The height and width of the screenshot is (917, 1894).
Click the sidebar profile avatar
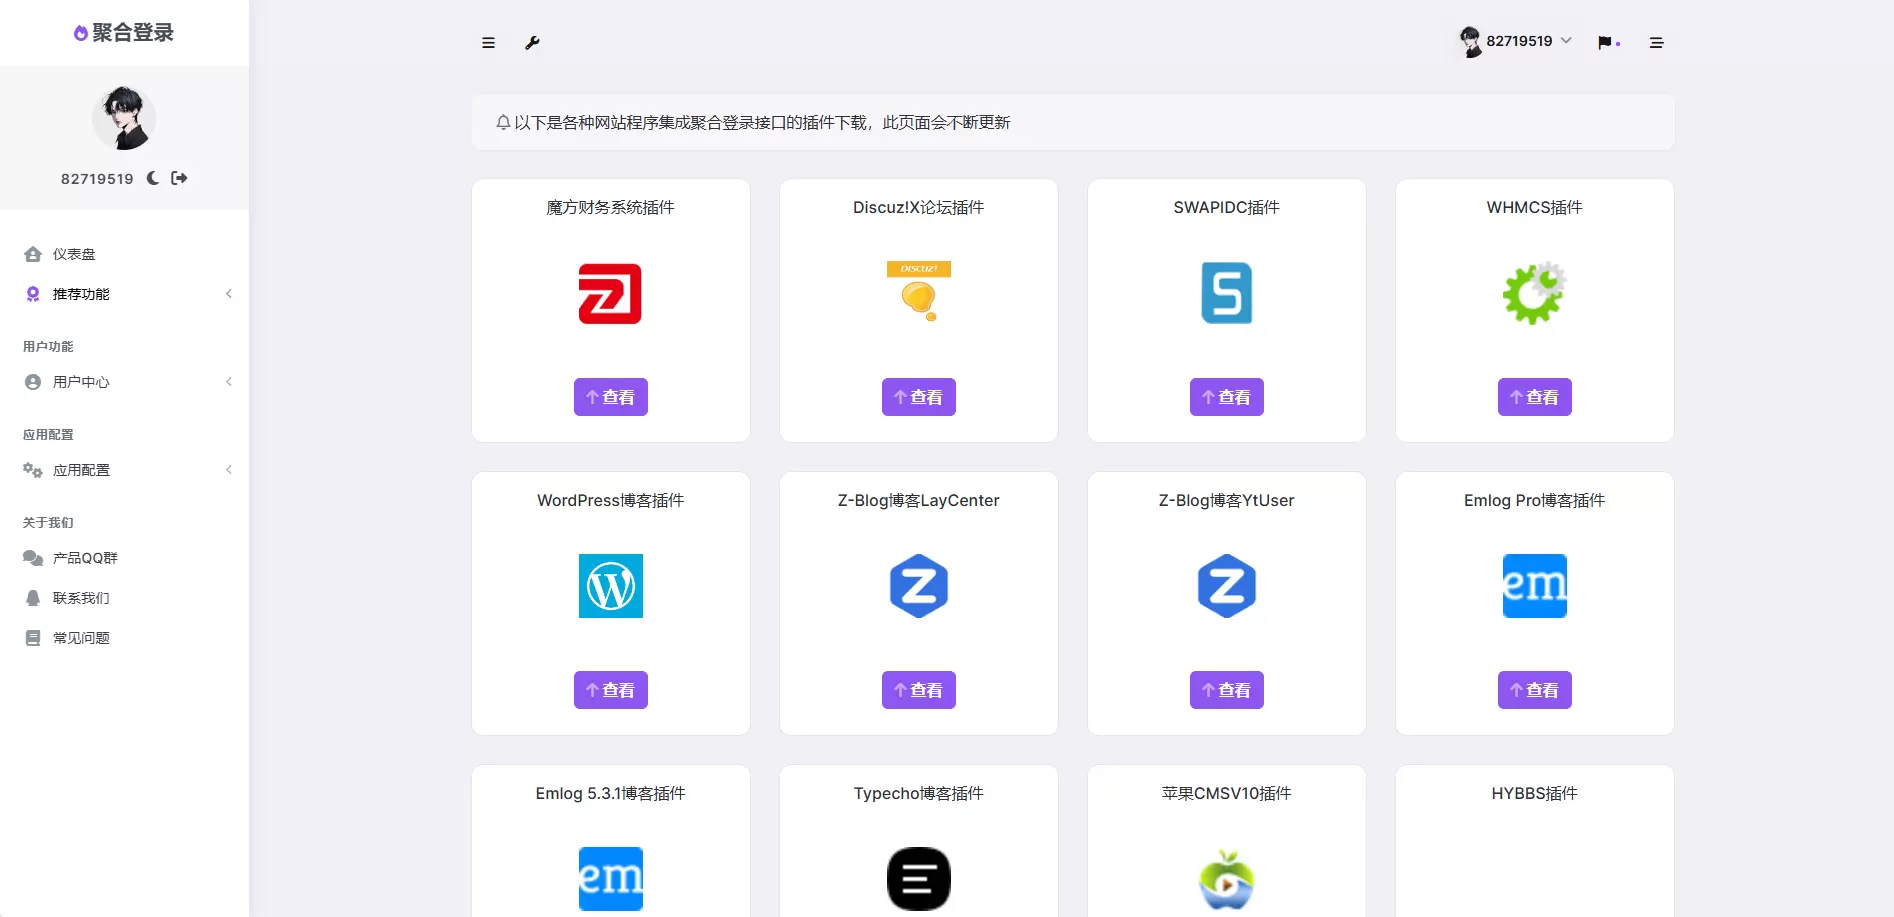pyautogui.click(x=124, y=118)
